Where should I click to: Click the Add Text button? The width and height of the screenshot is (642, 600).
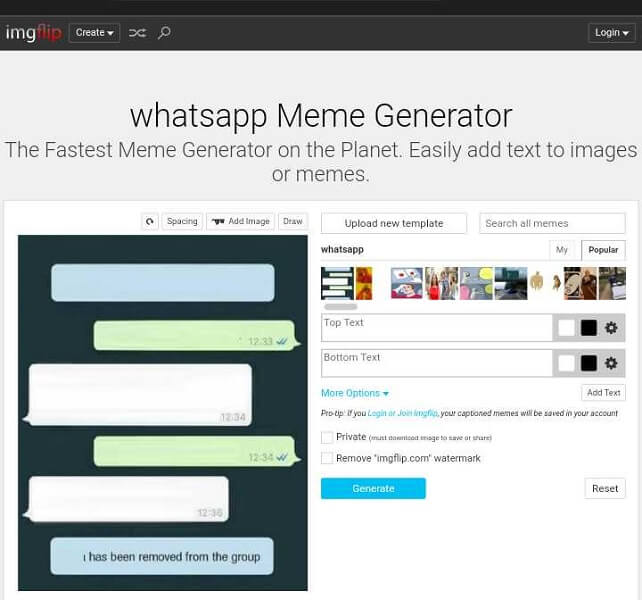point(604,393)
